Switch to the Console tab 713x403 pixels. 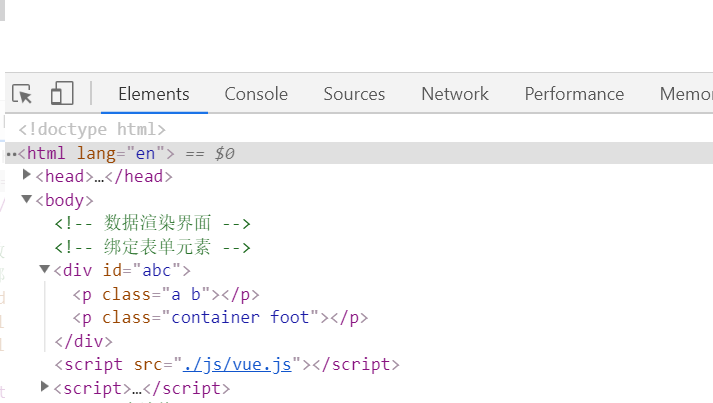(x=256, y=94)
